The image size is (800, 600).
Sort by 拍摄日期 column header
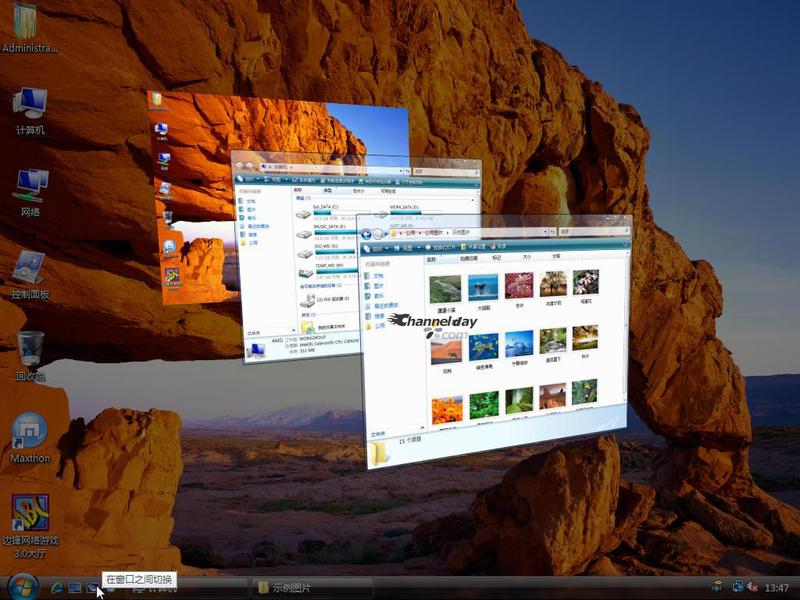tap(469, 258)
